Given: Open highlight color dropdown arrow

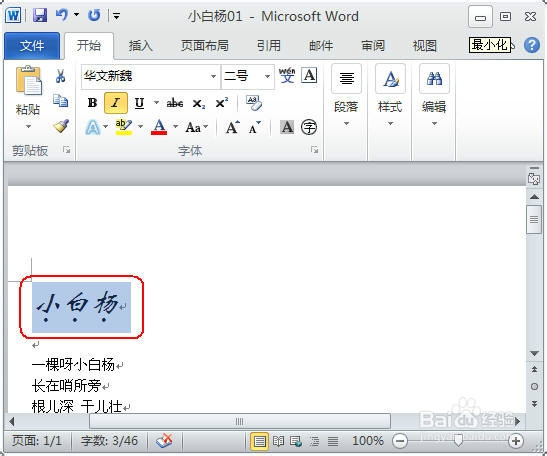Looking at the screenshot, I should [x=140, y=127].
